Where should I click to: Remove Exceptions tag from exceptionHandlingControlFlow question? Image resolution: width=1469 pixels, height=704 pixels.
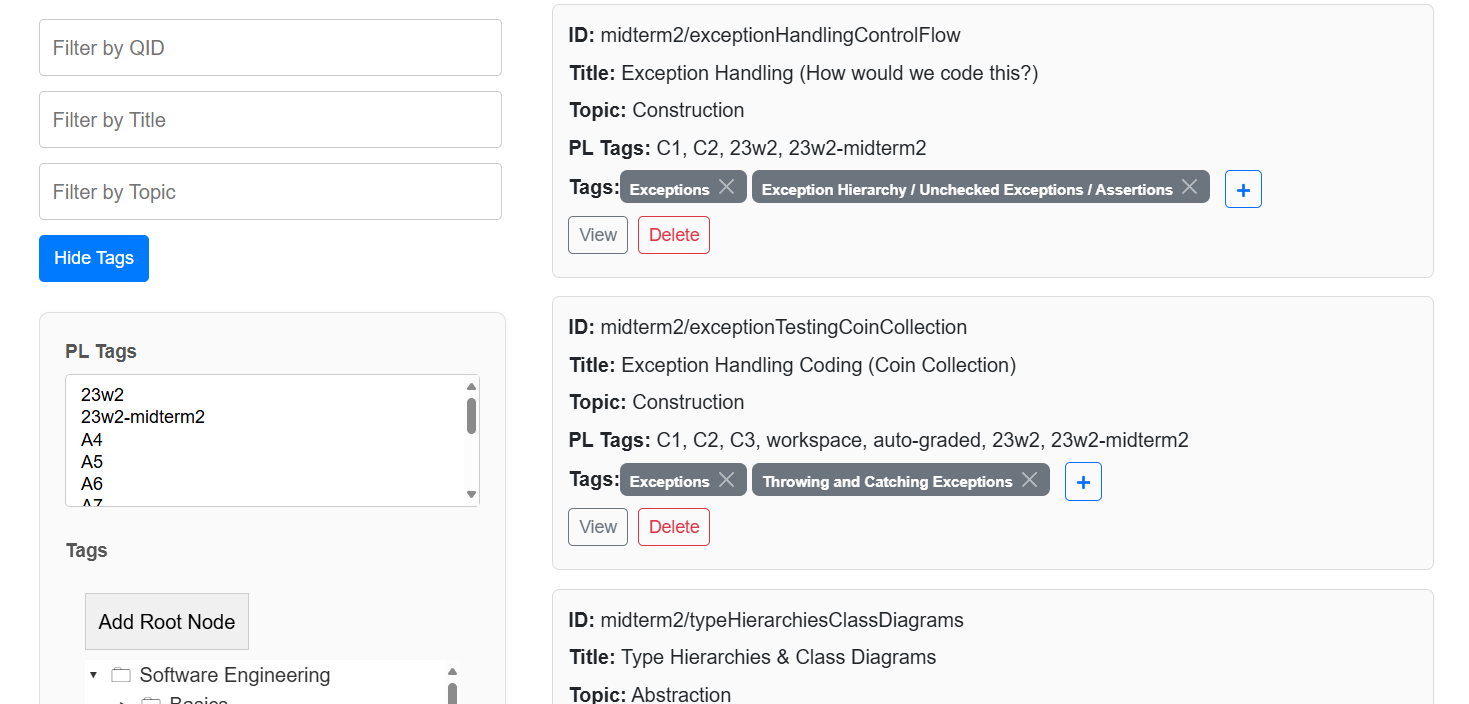pyautogui.click(x=727, y=187)
